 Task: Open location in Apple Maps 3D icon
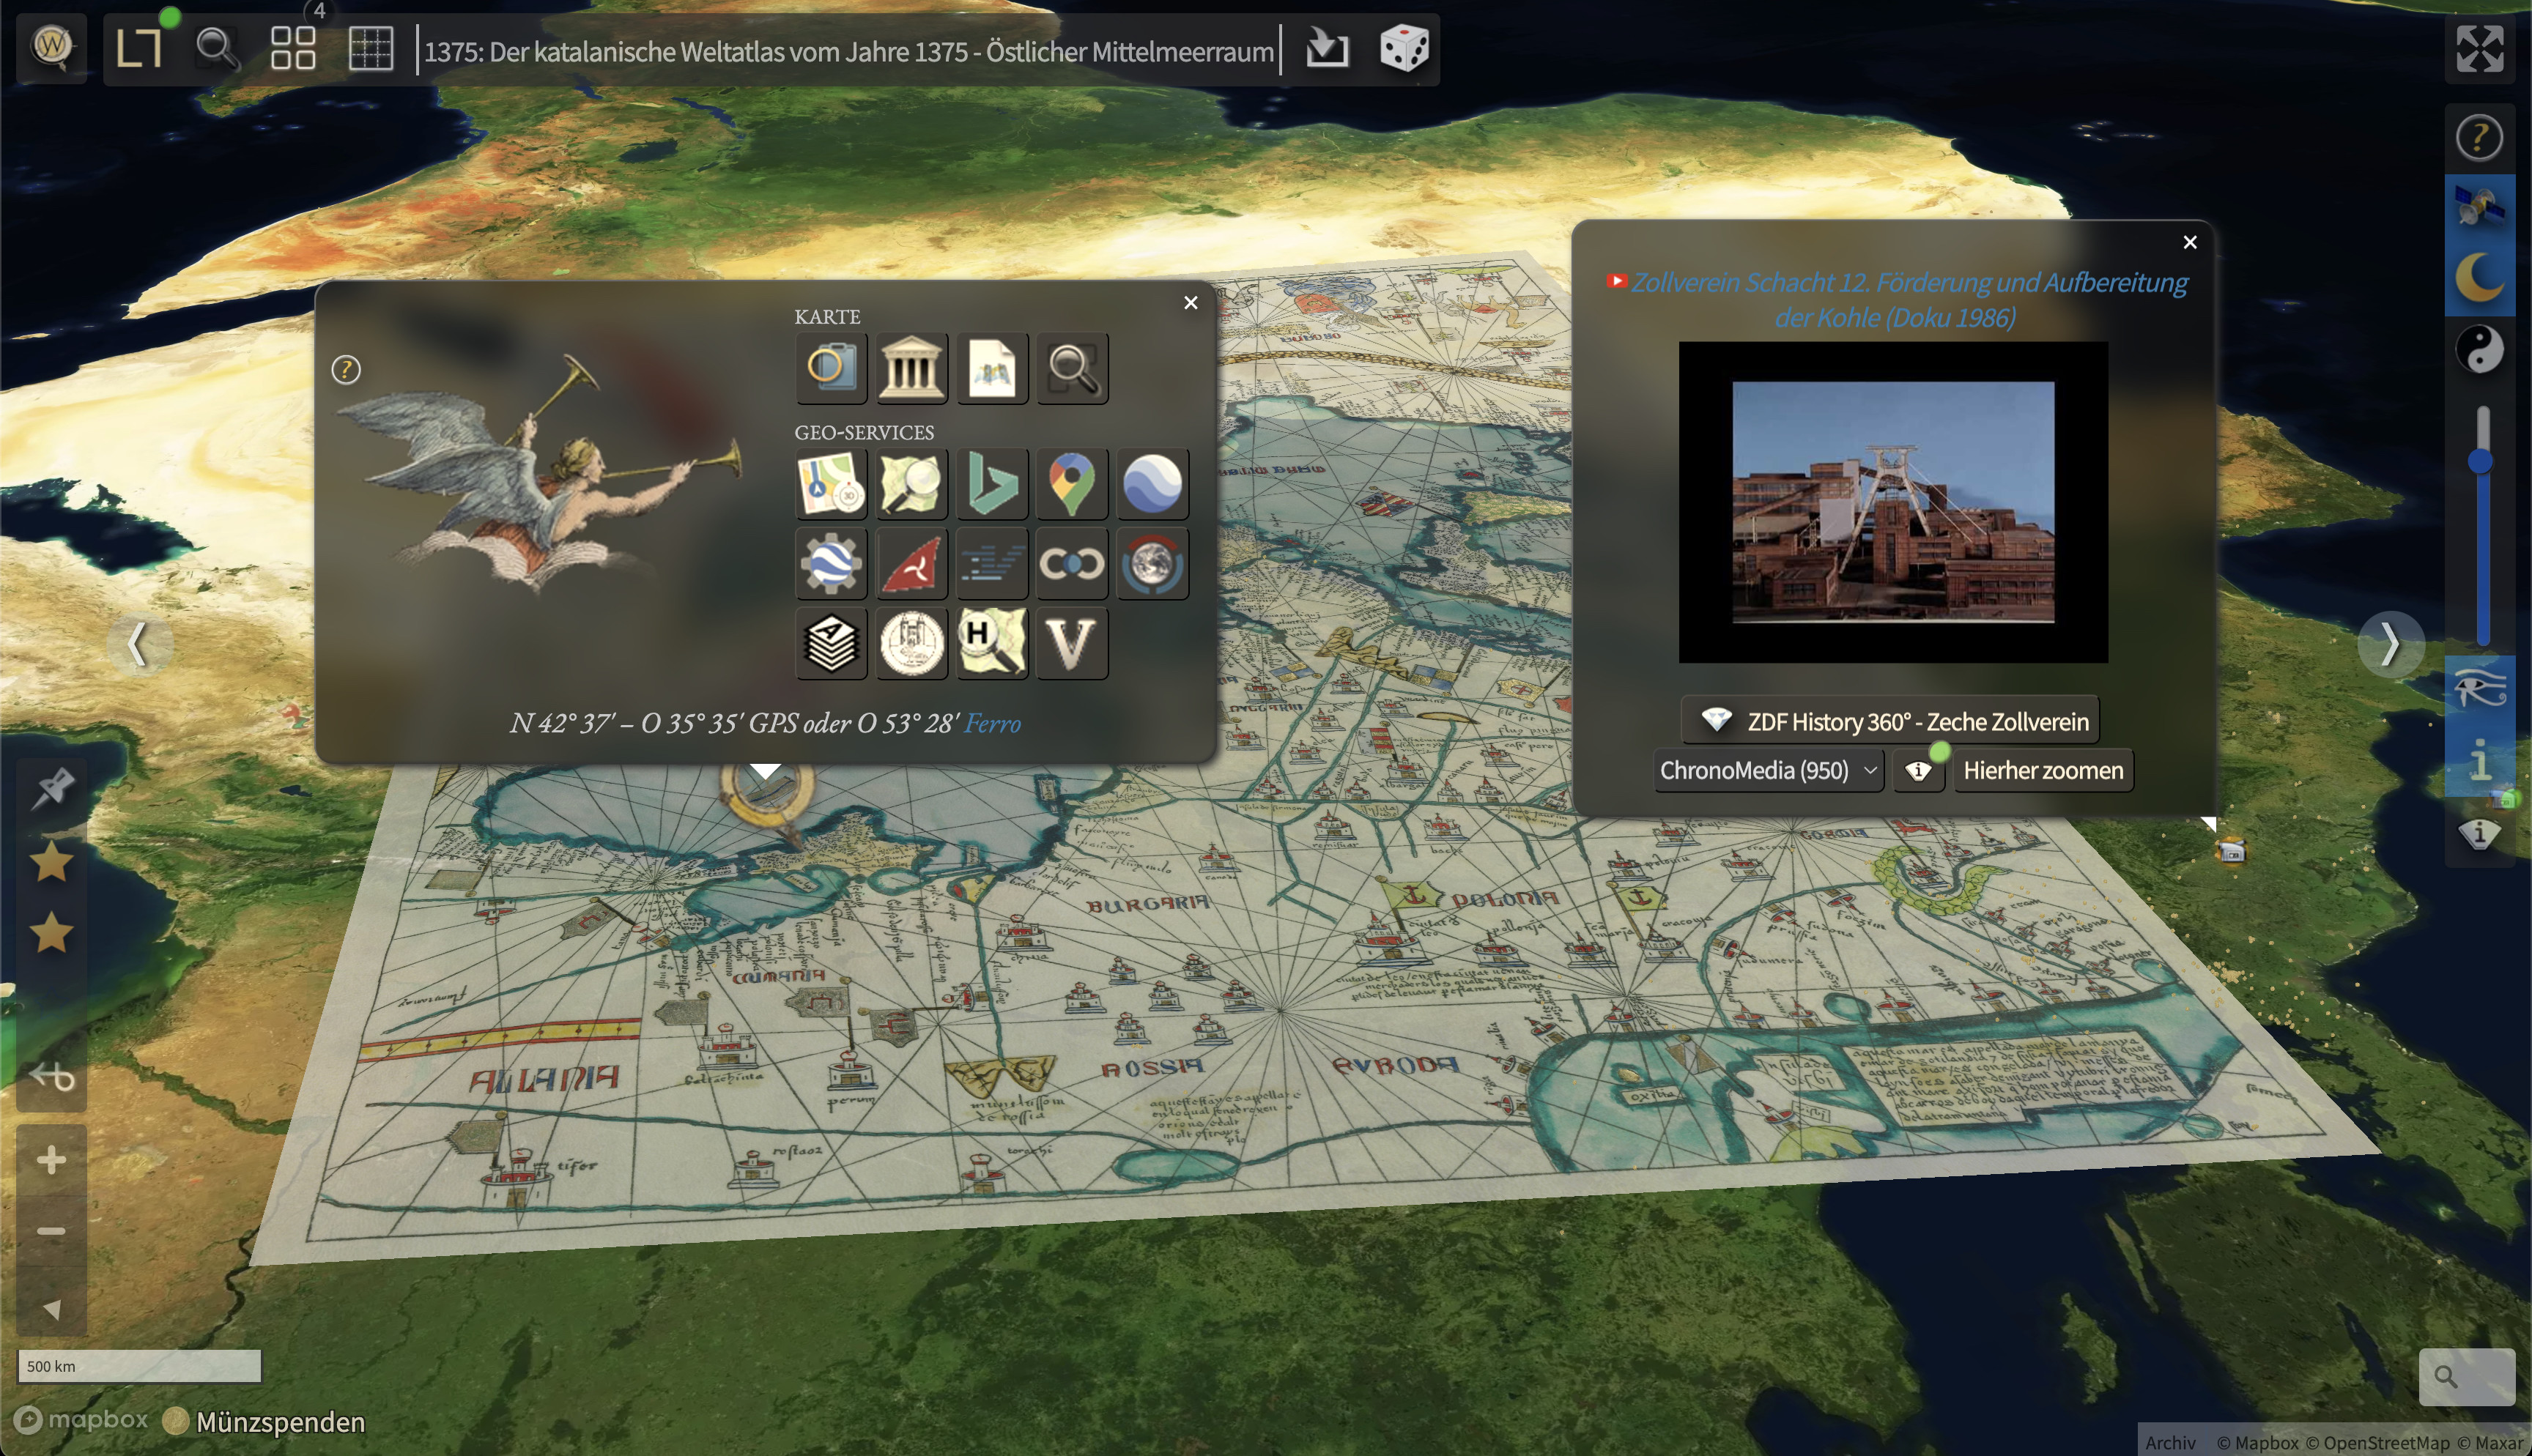click(831, 484)
